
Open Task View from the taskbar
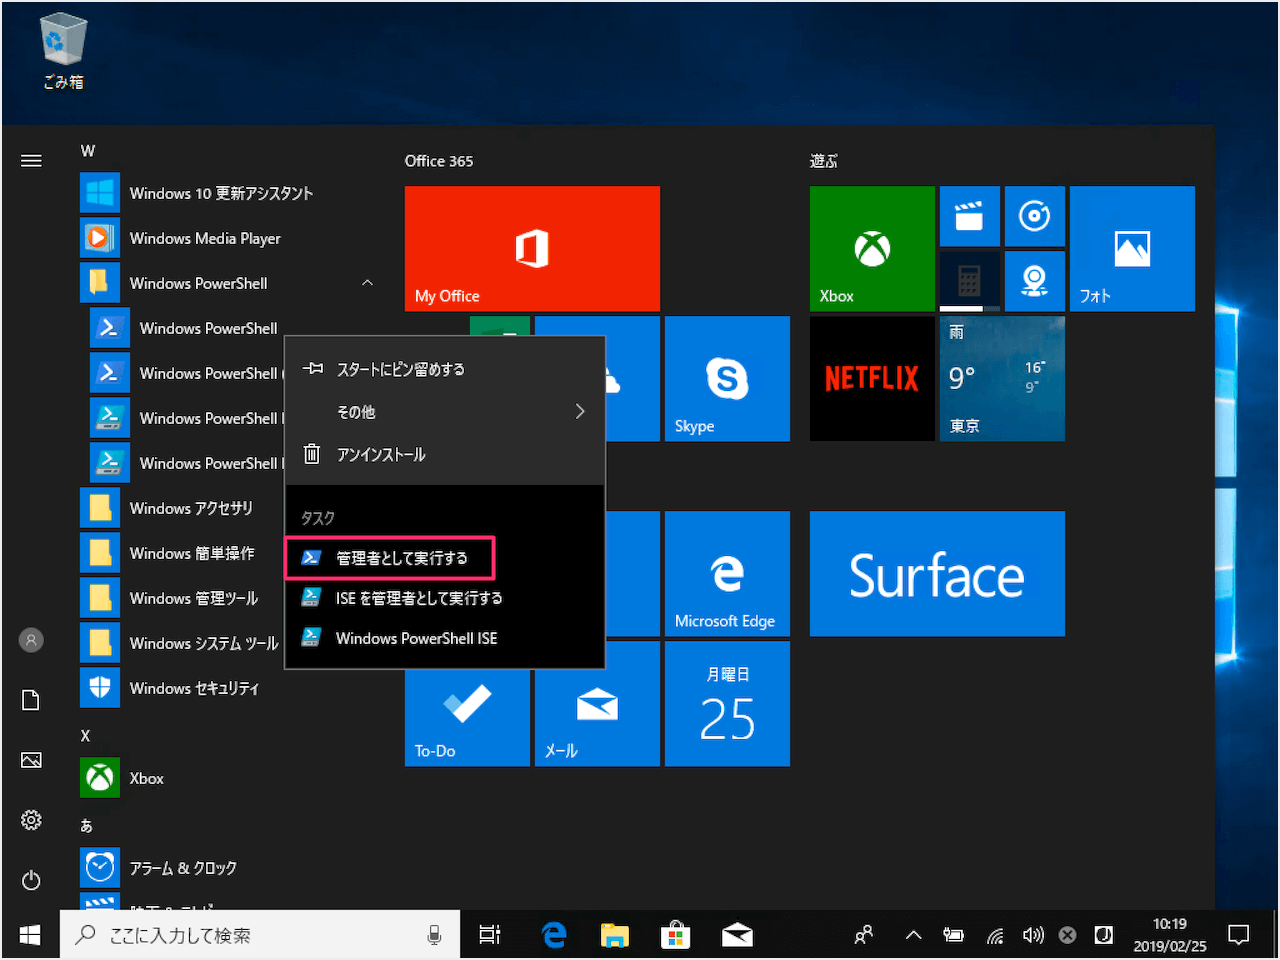click(489, 935)
